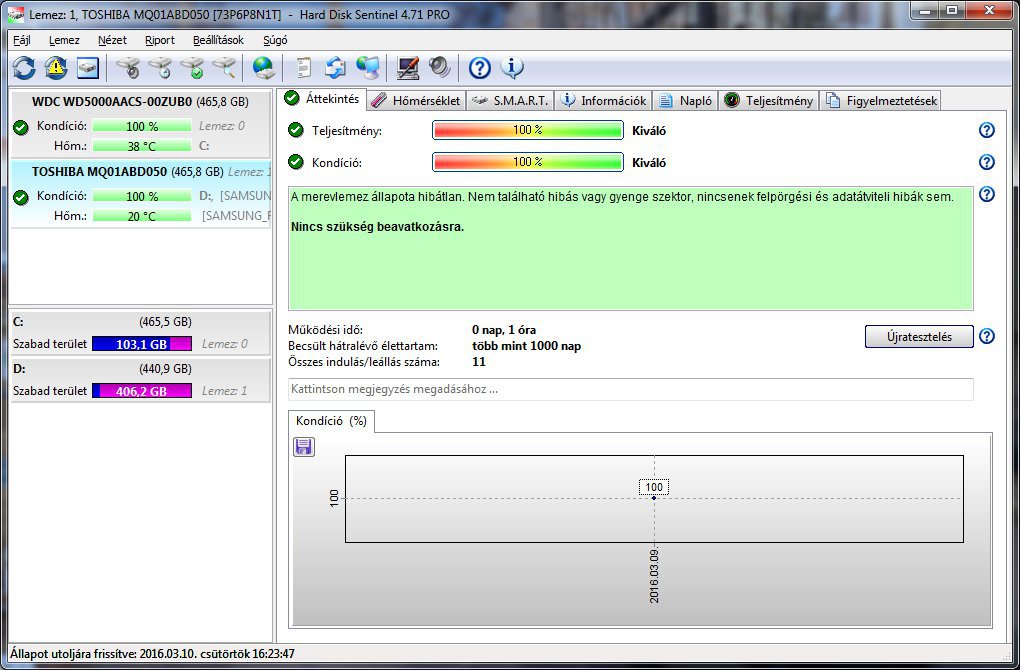Click D: free space bar 406,2 GB

click(142, 391)
